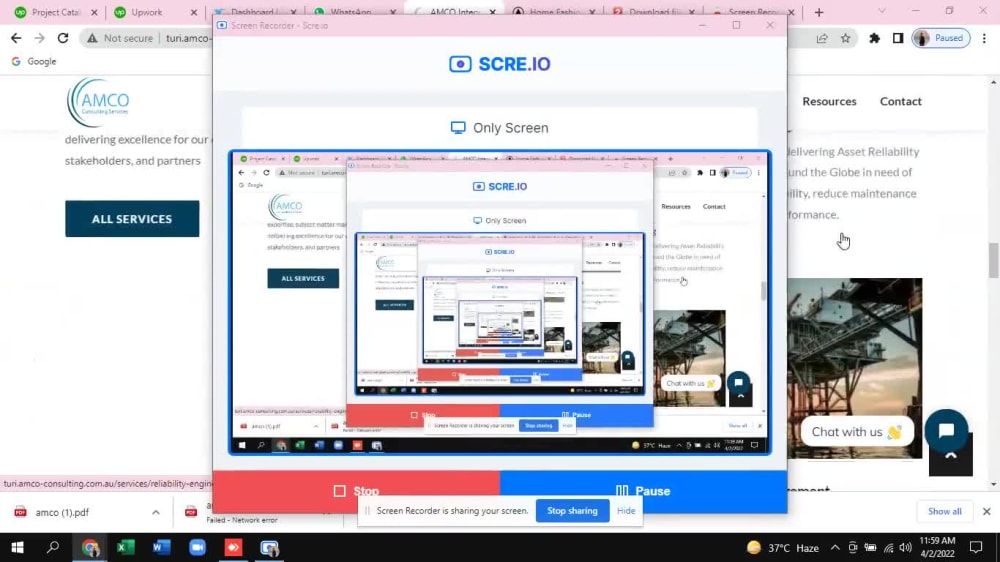Screen dimensions: 1000x562
Task: Click the Not secure warning icon
Action: pyautogui.click(x=92, y=38)
